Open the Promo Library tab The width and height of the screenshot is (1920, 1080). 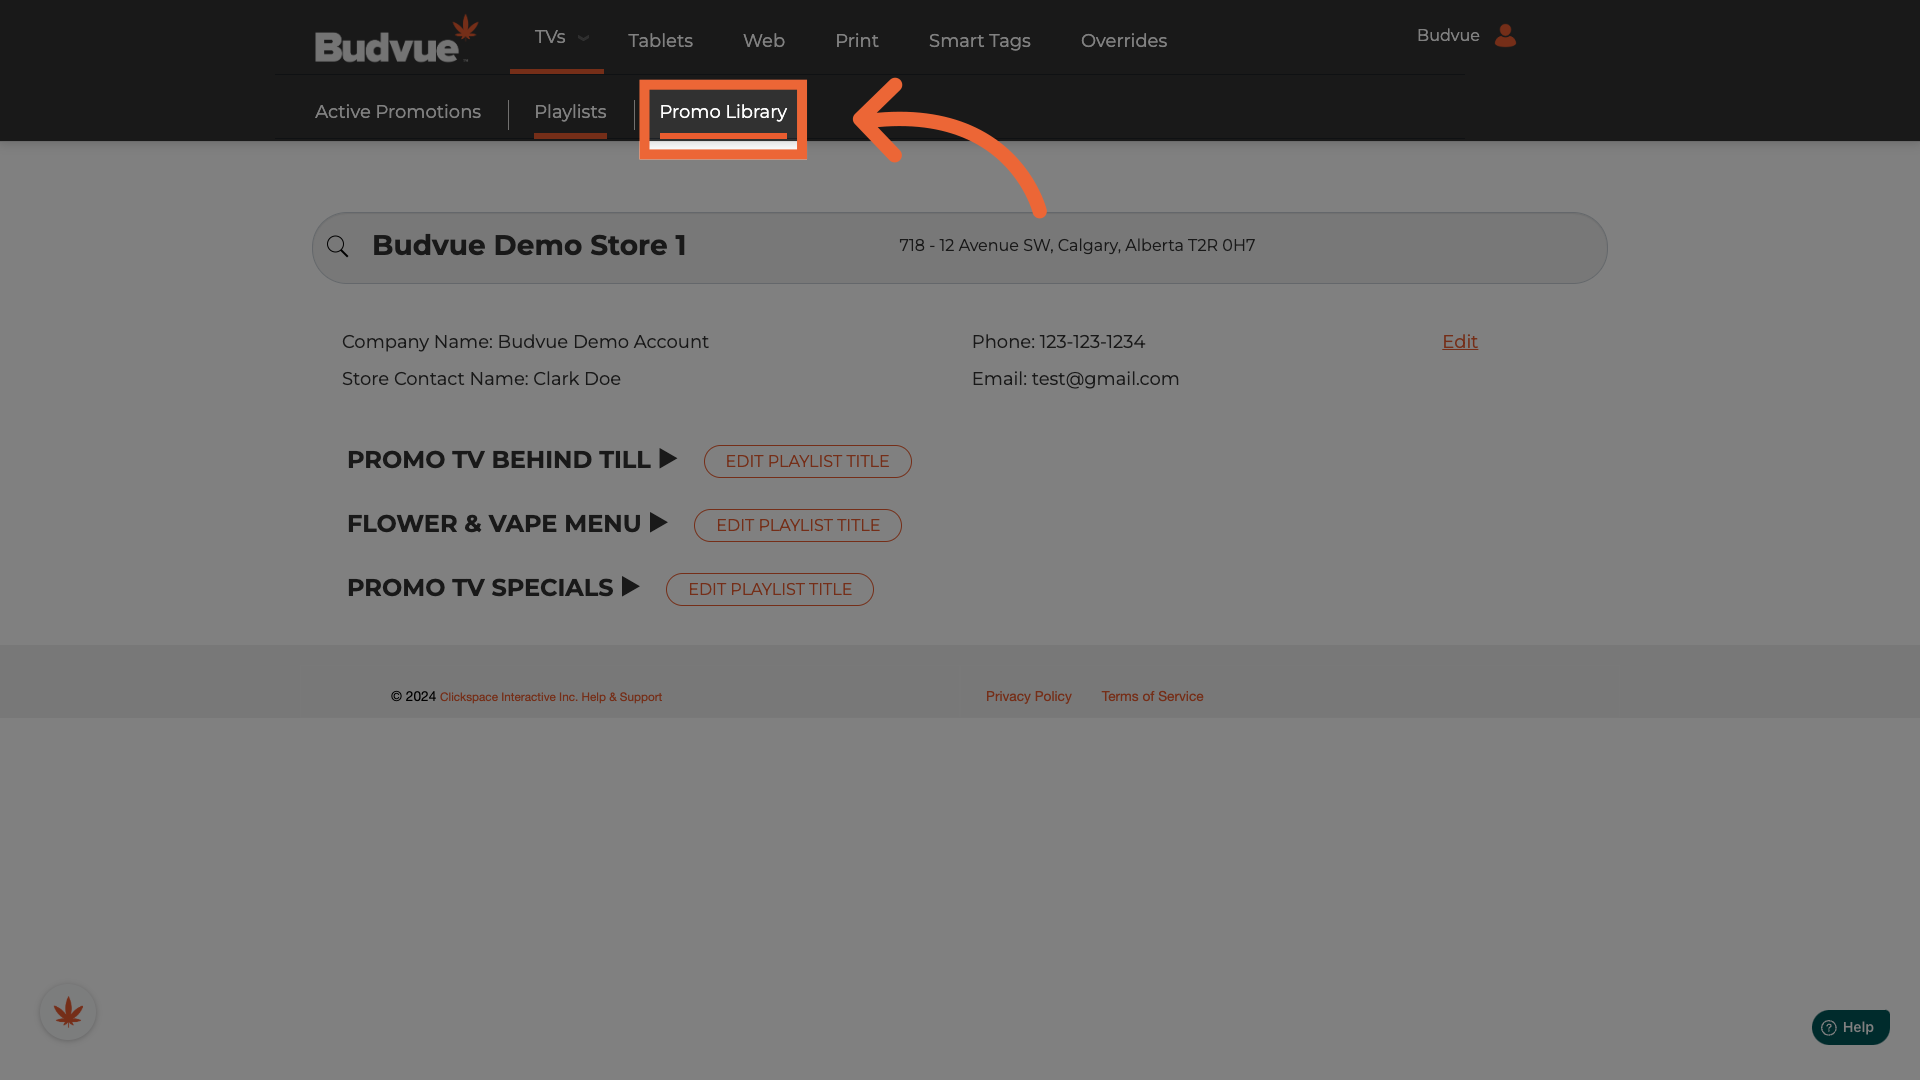coord(723,112)
